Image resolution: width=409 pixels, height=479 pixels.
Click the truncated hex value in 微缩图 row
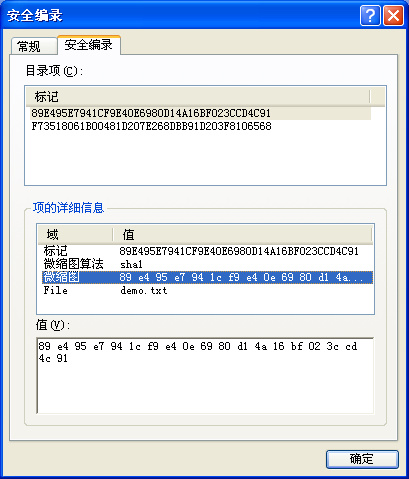pyautogui.click(x=241, y=277)
